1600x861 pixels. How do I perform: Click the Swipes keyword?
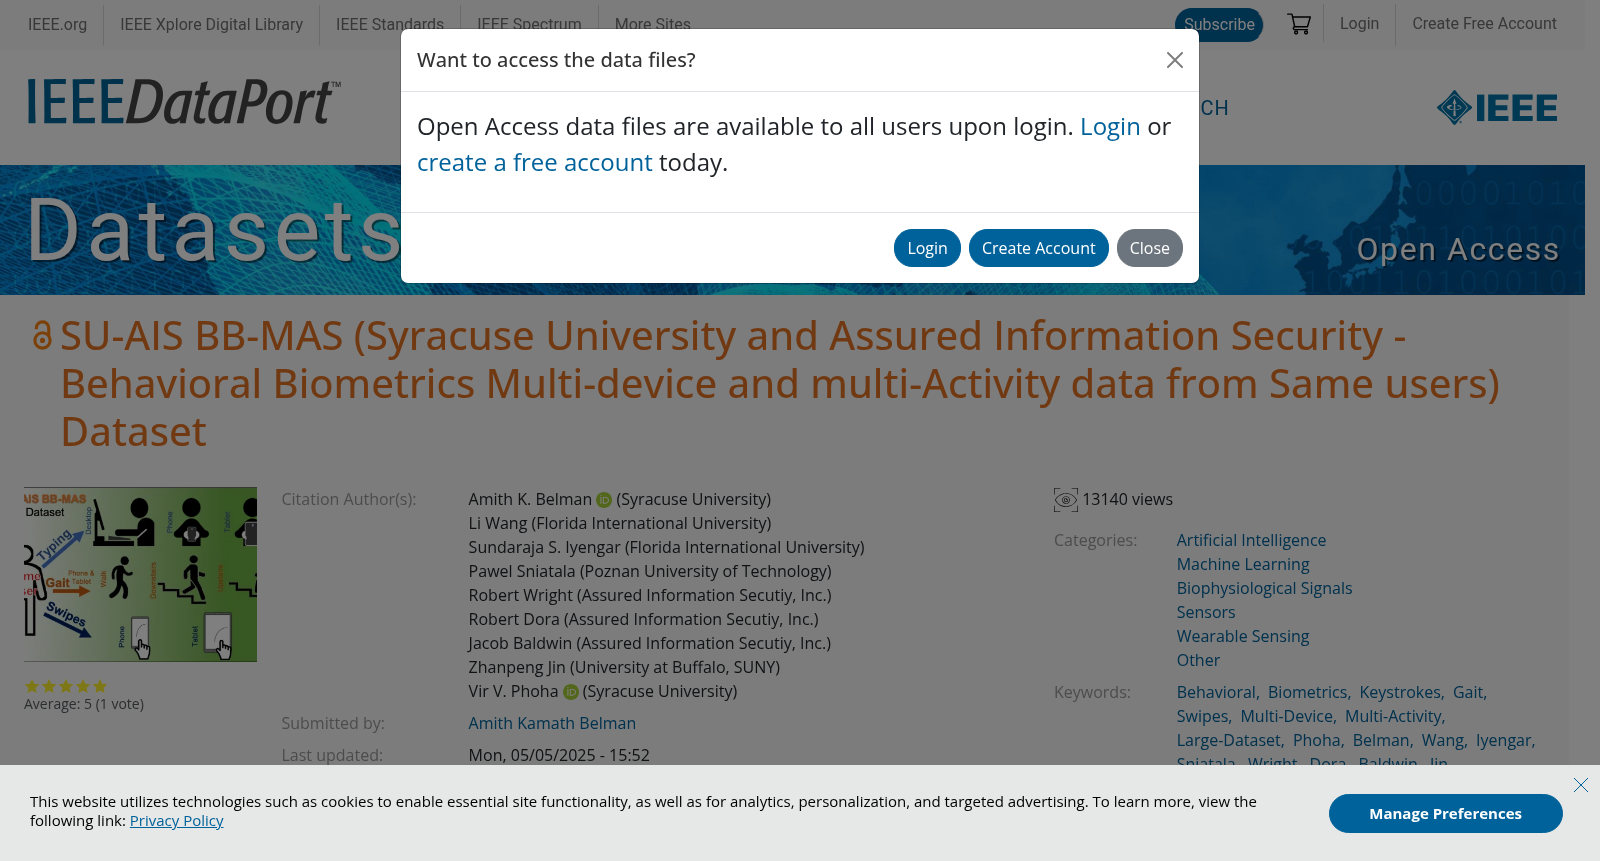(x=1202, y=716)
